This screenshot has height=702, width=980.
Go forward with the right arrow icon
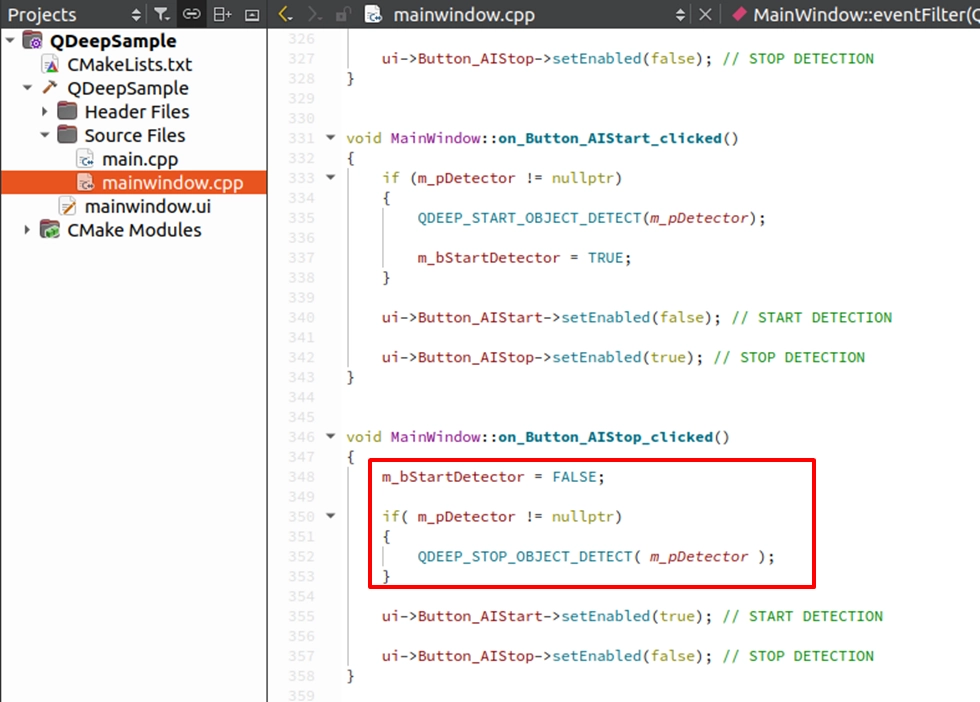point(315,14)
